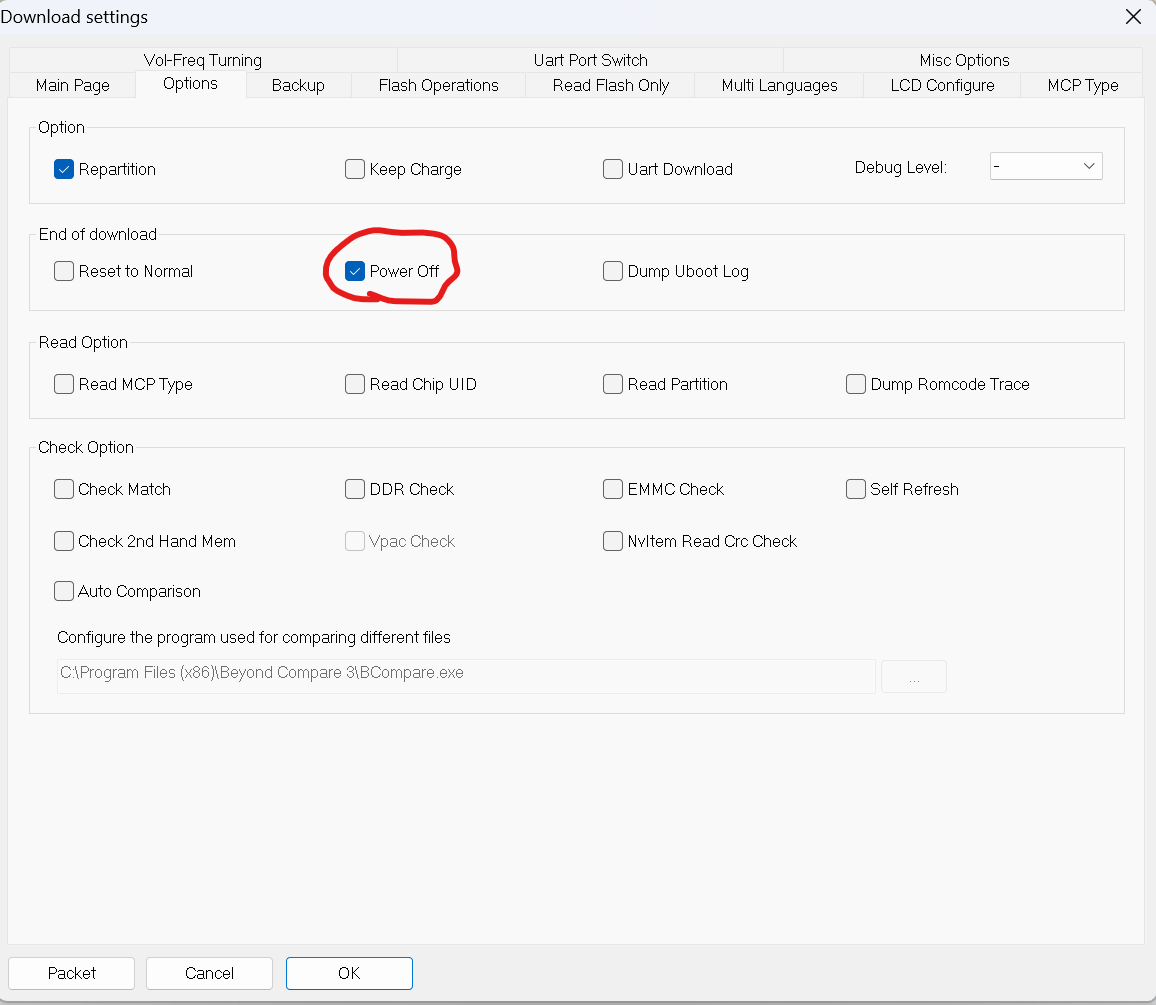
Task: Tick the Uart Download checkbox
Action: (x=613, y=169)
